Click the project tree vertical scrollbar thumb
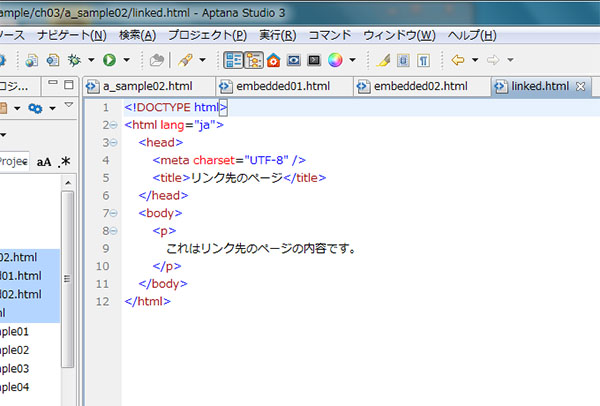The height and width of the screenshot is (406, 600). (x=68, y=279)
